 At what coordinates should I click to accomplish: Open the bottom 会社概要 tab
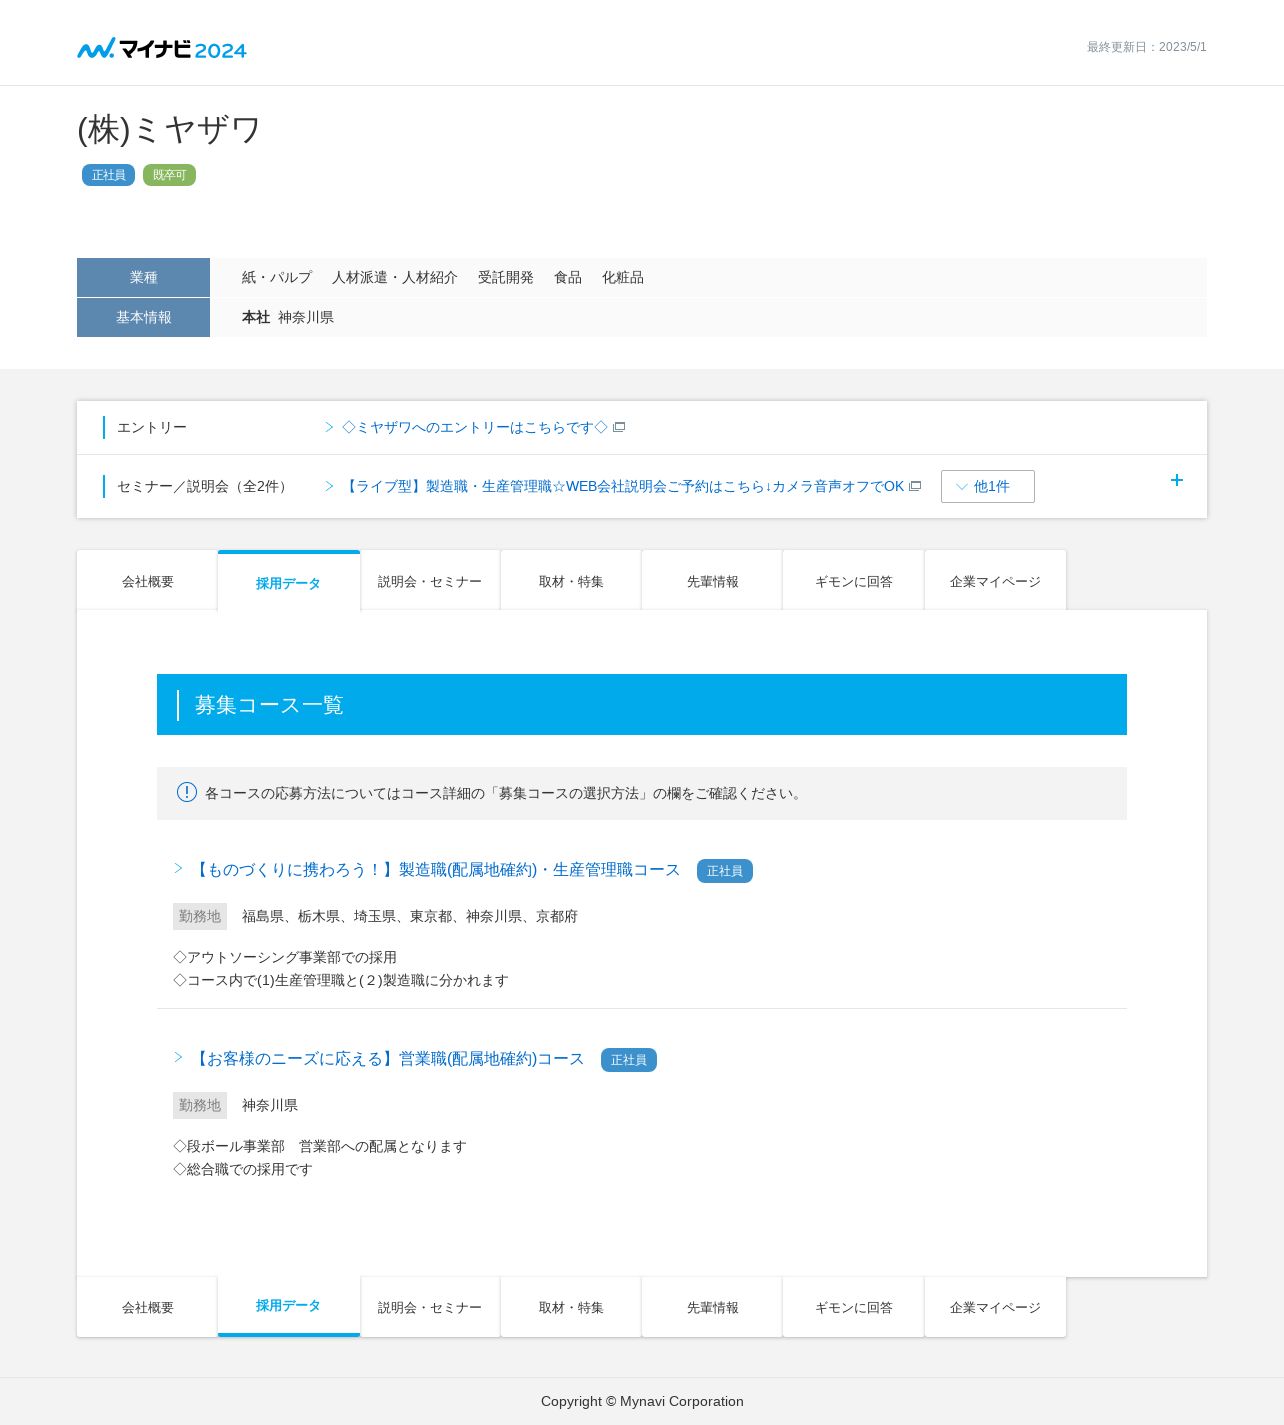(x=147, y=1307)
